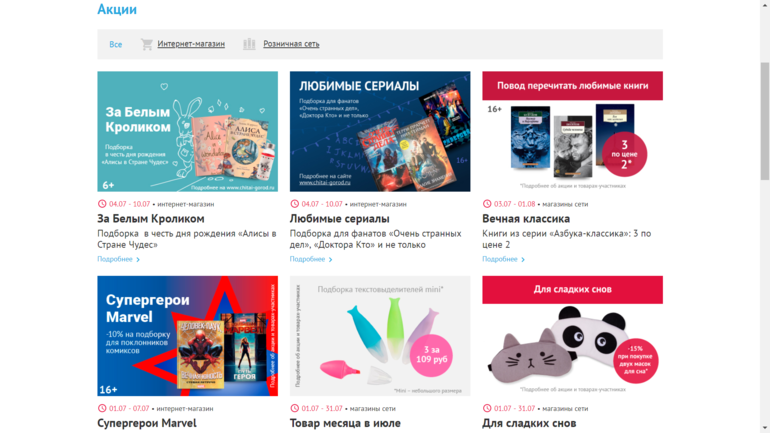Select the Все filter tab
Screen dimensions: 770x433
pos(115,44)
